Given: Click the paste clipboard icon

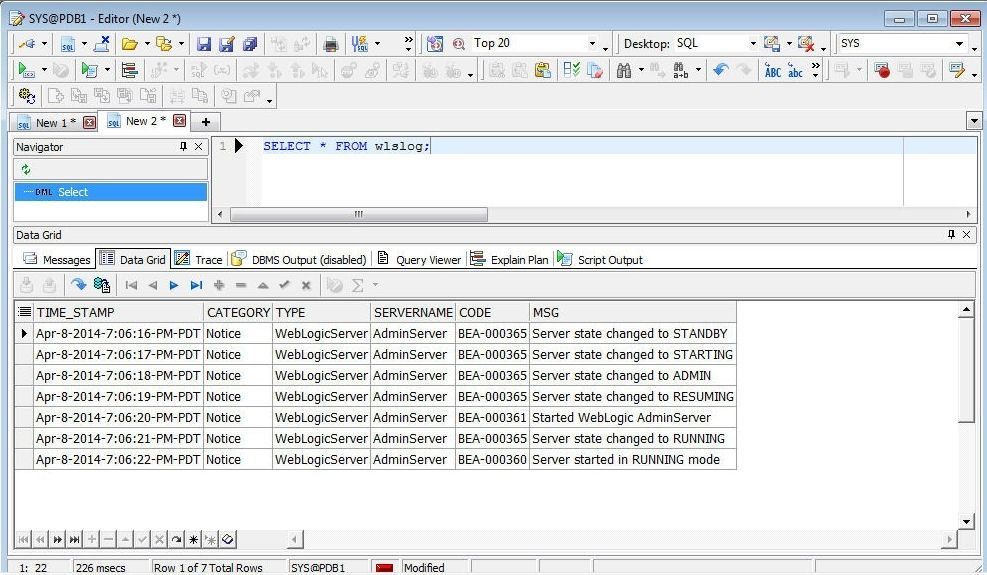Looking at the screenshot, I should [543, 70].
